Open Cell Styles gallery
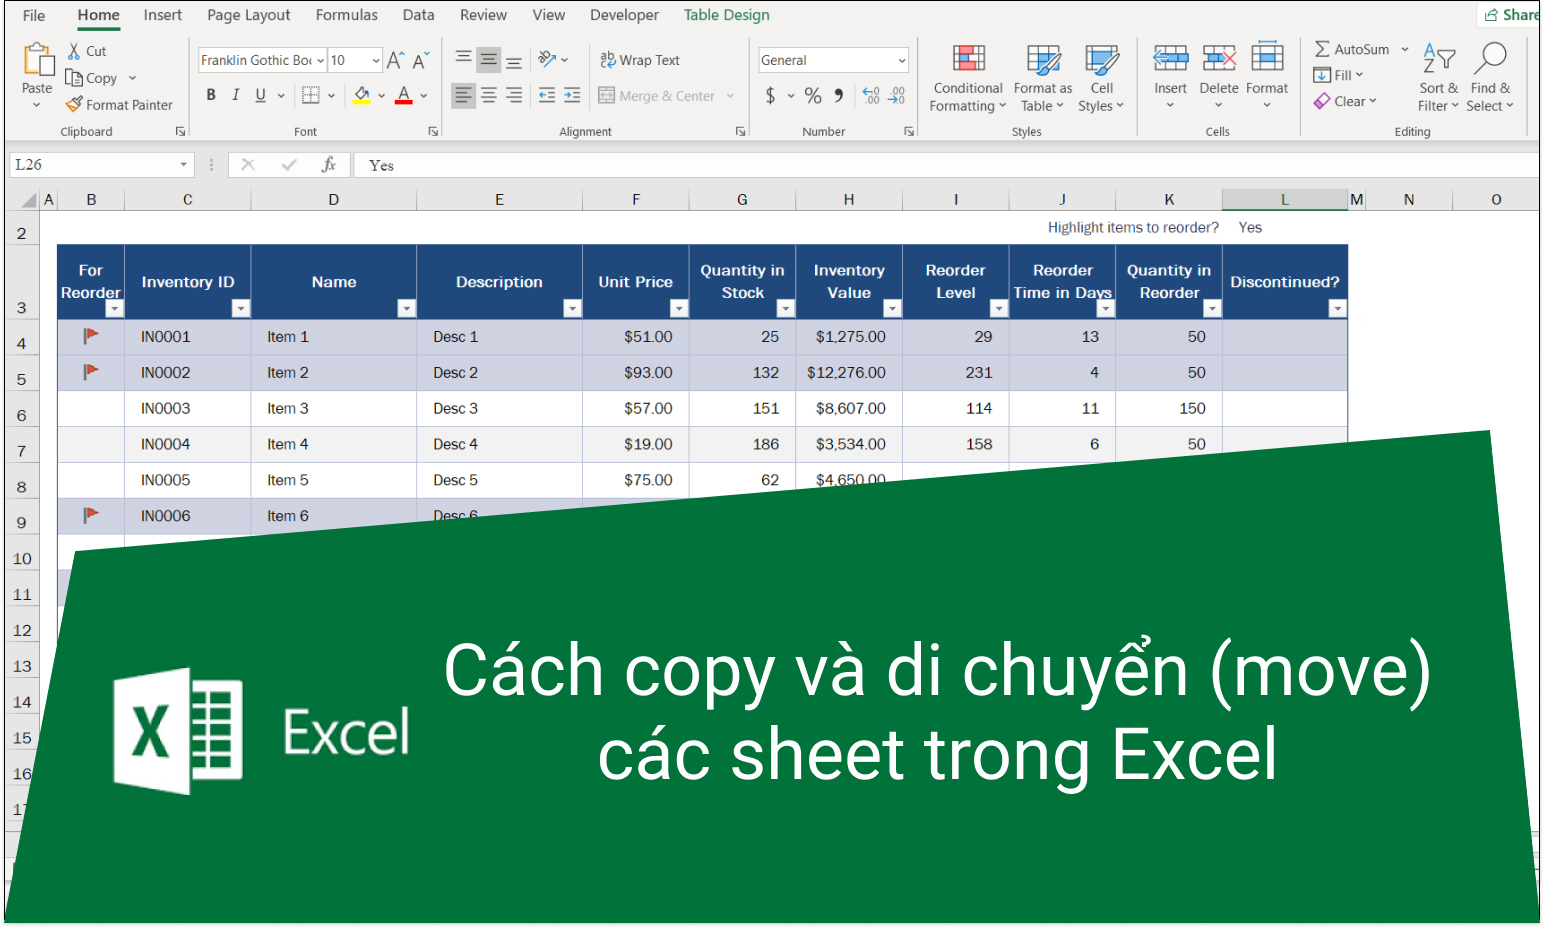The width and height of the screenshot is (1544, 928). click(1101, 78)
